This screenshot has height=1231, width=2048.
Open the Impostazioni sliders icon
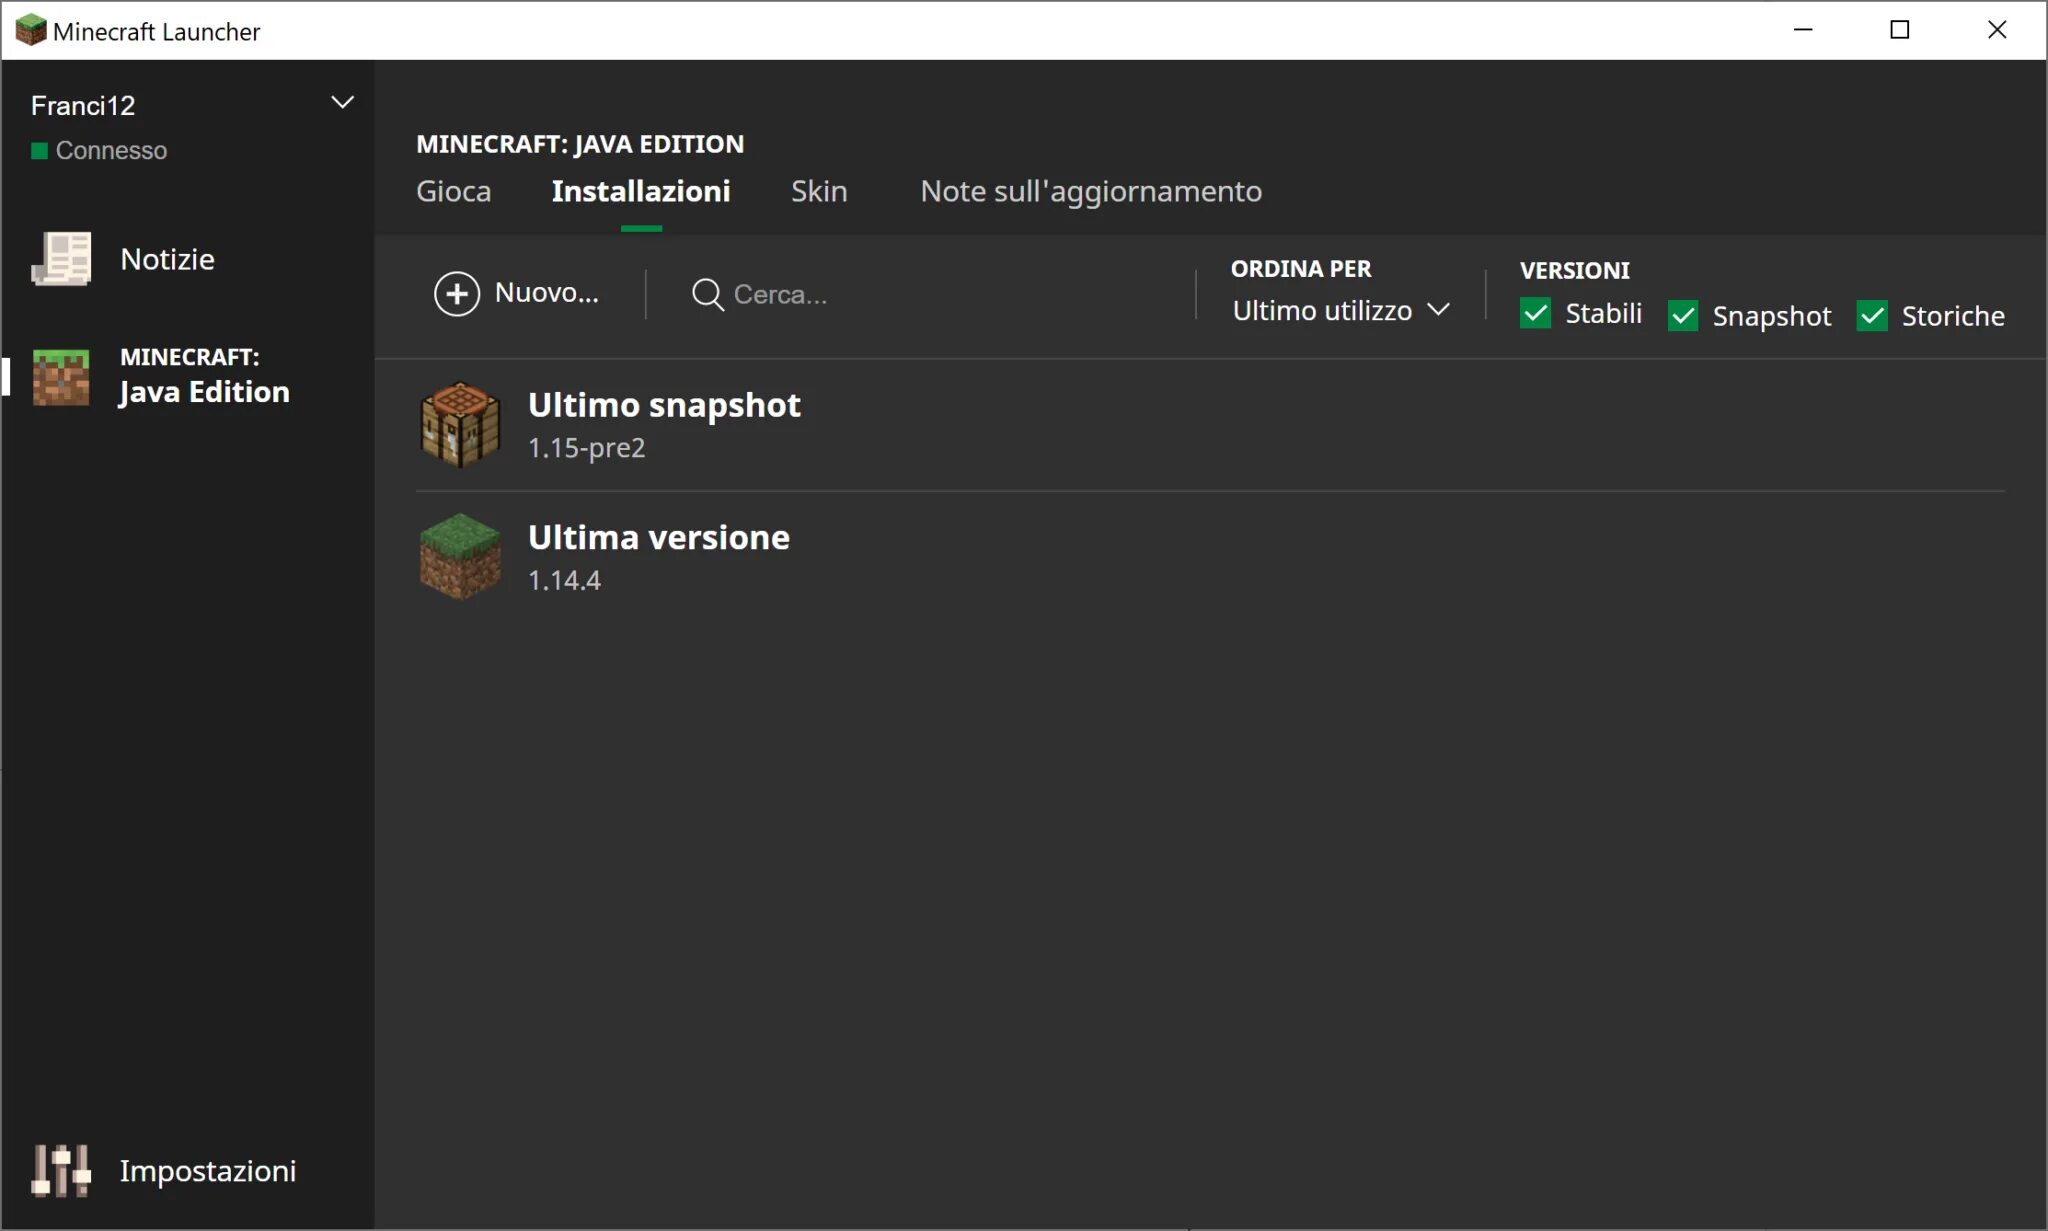point(61,1171)
